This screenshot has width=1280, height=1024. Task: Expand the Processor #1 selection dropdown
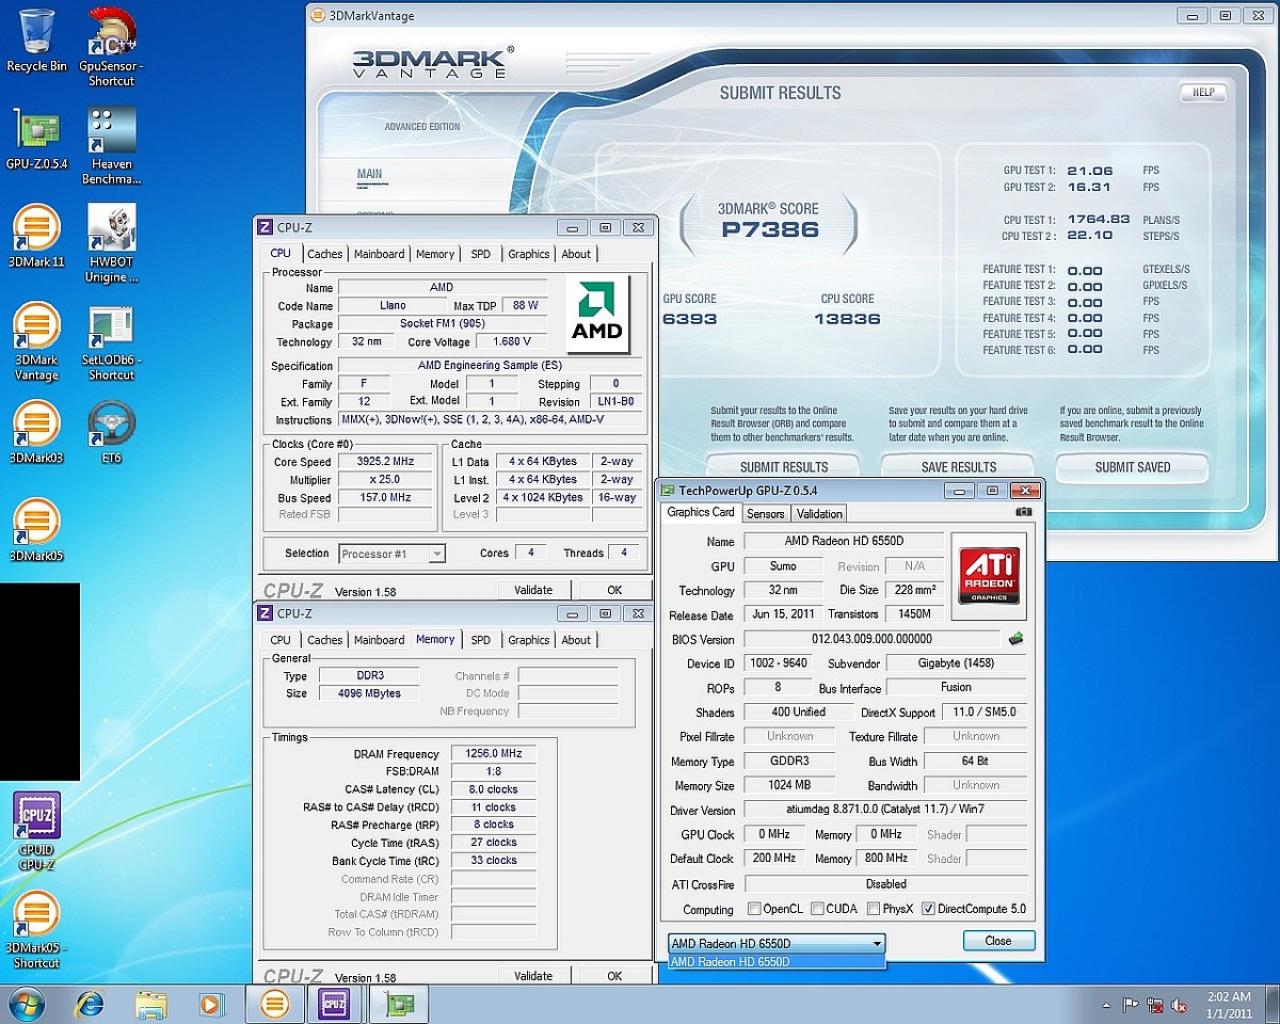click(392, 554)
